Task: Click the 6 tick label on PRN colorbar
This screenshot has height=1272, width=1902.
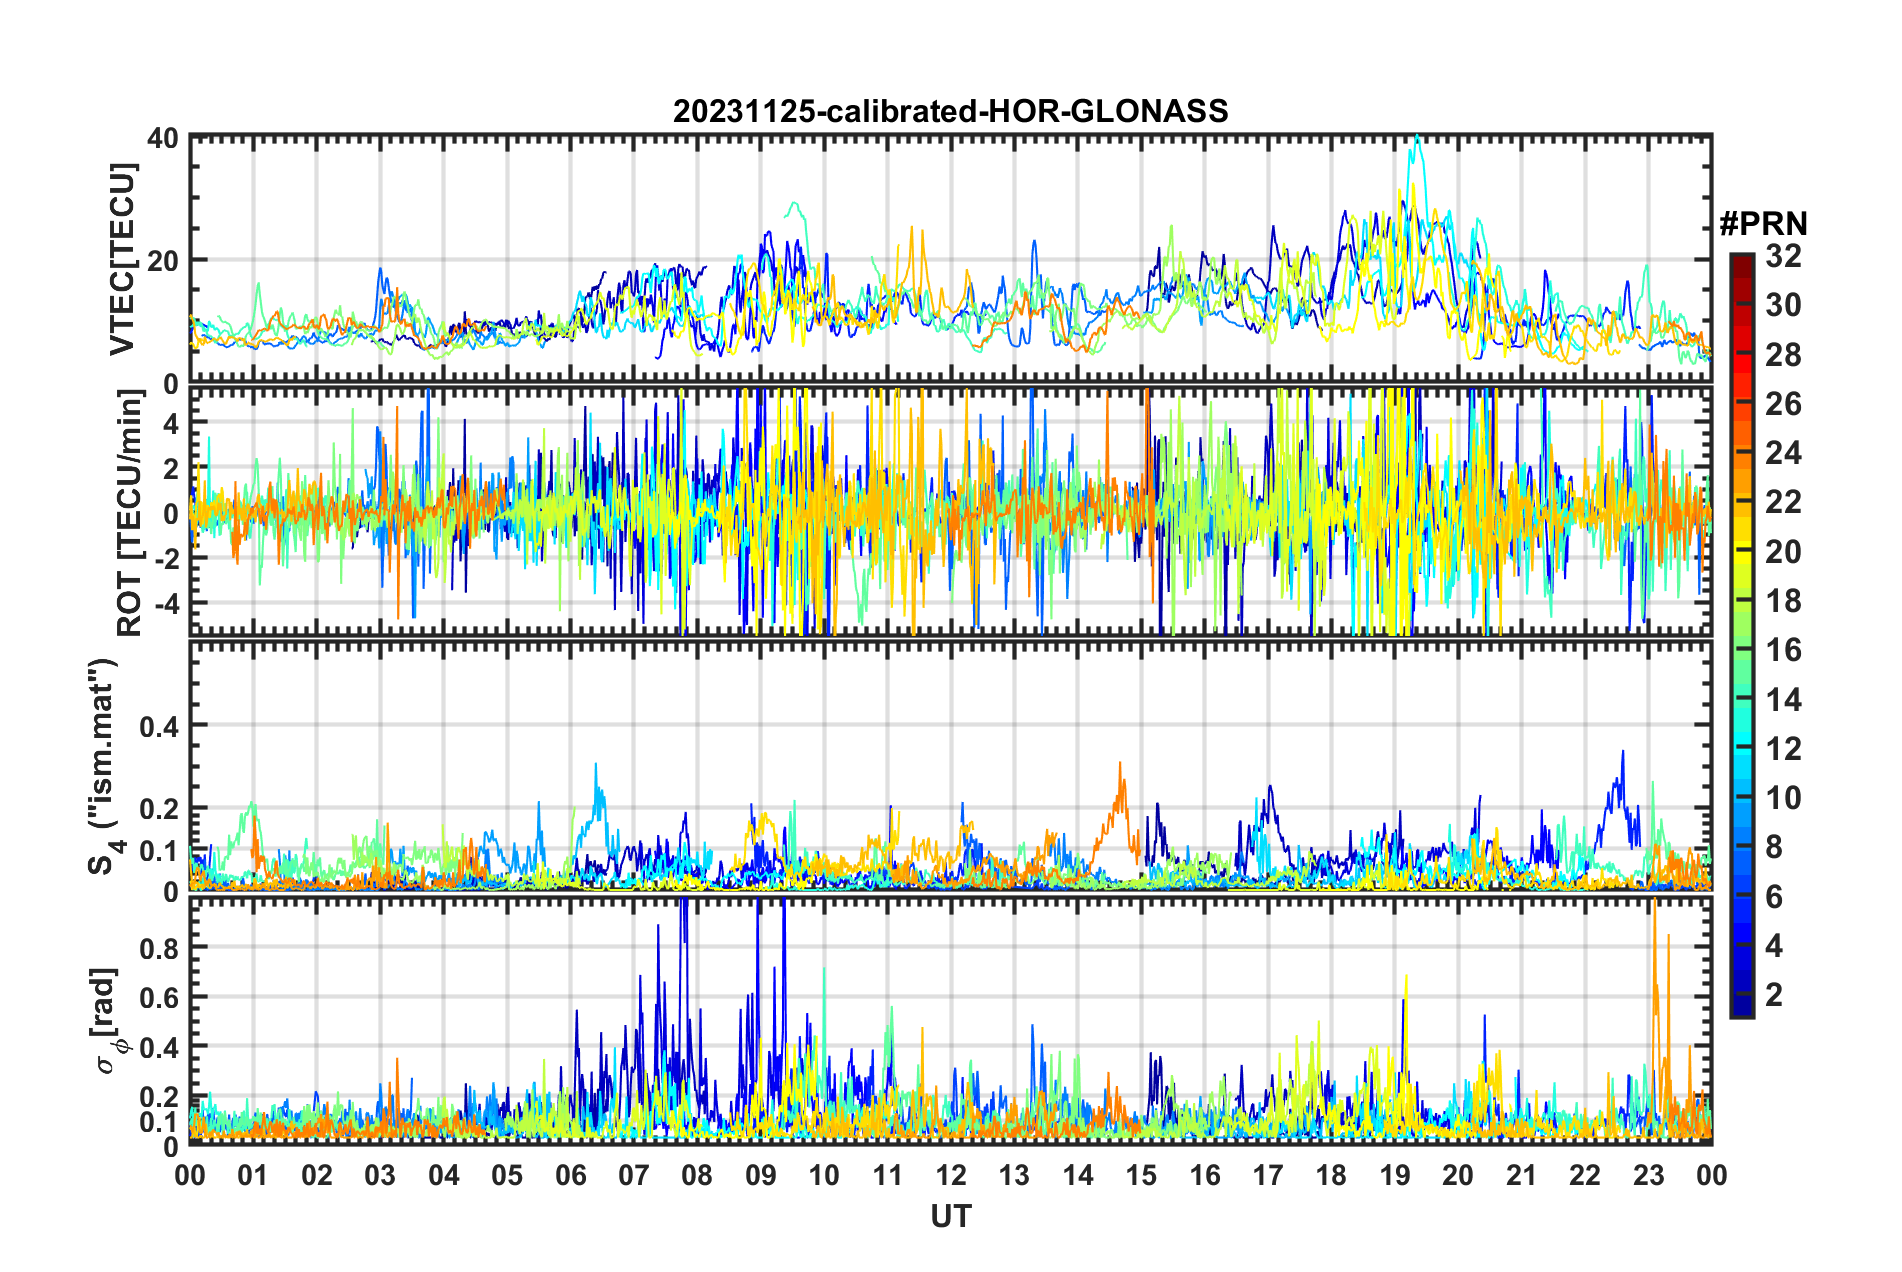Action: coord(1774,897)
